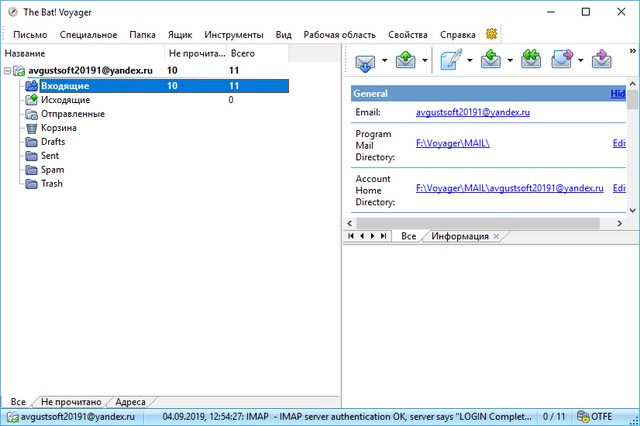Open dropdown arrow next to new message icon
The image size is (640, 426).
coord(469,62)
